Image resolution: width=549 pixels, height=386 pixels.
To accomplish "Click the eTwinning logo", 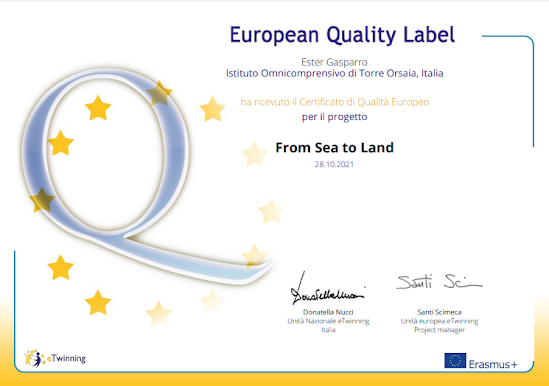I will [55, 358].
